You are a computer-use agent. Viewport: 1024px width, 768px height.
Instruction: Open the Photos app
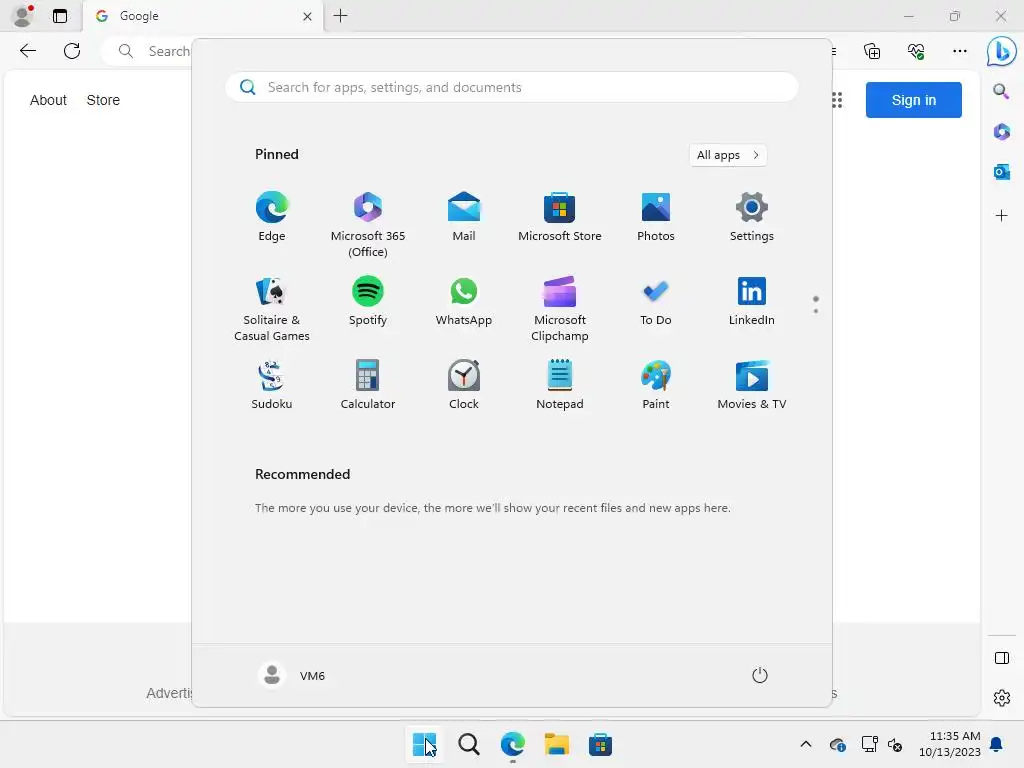(x=656, y=217)
